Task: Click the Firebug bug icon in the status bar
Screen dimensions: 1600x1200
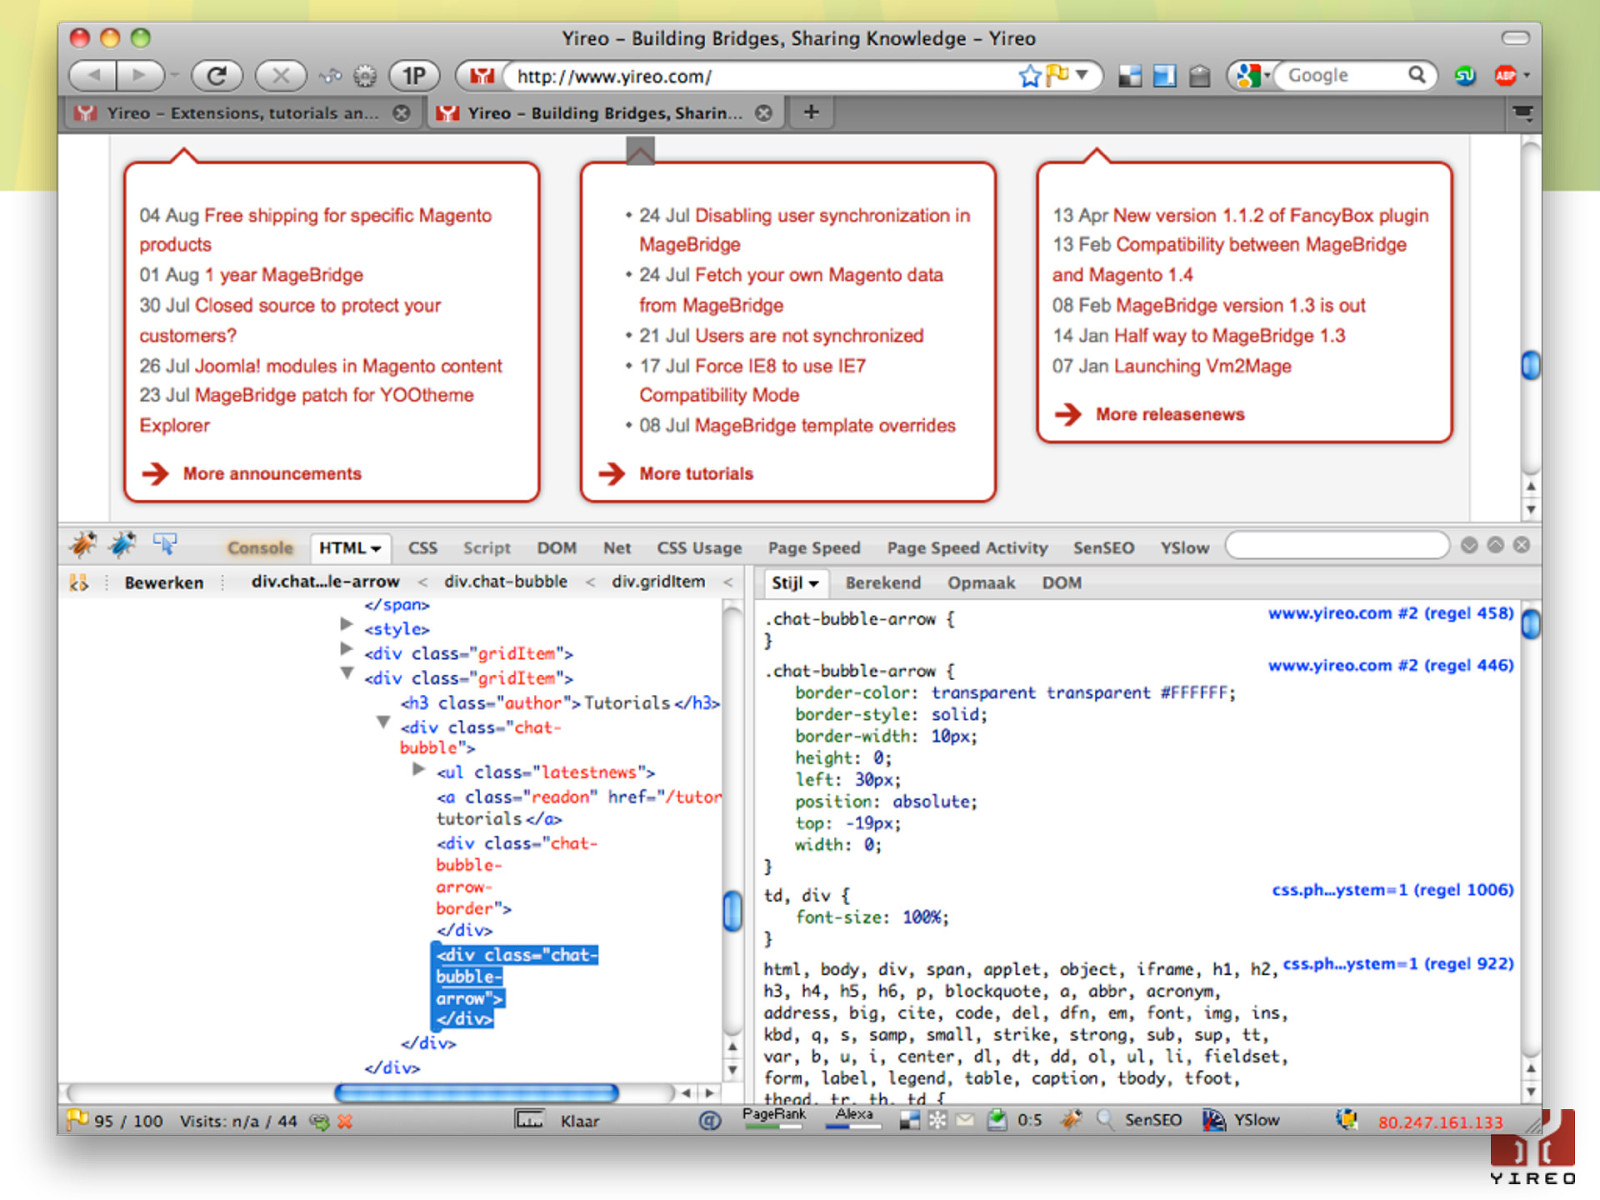Action: pos(1071,1120)
